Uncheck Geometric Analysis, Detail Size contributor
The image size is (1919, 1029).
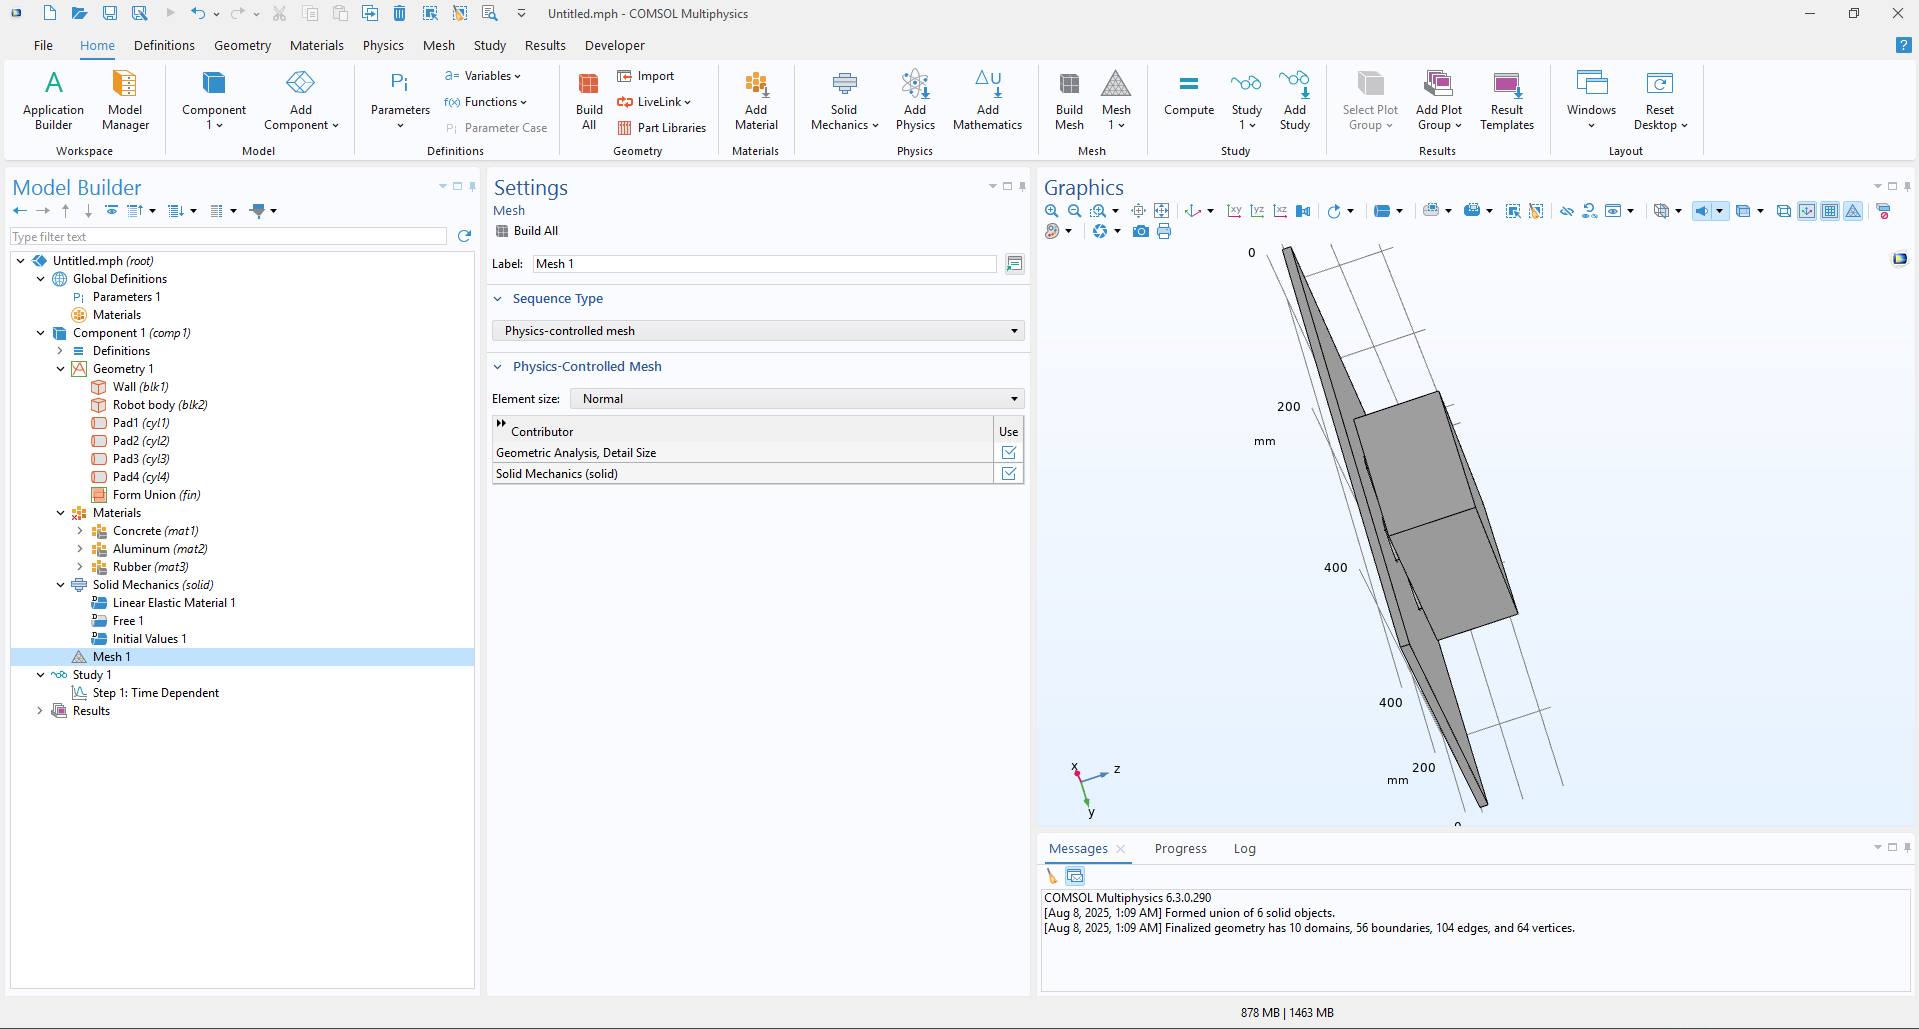(1008, 453)
